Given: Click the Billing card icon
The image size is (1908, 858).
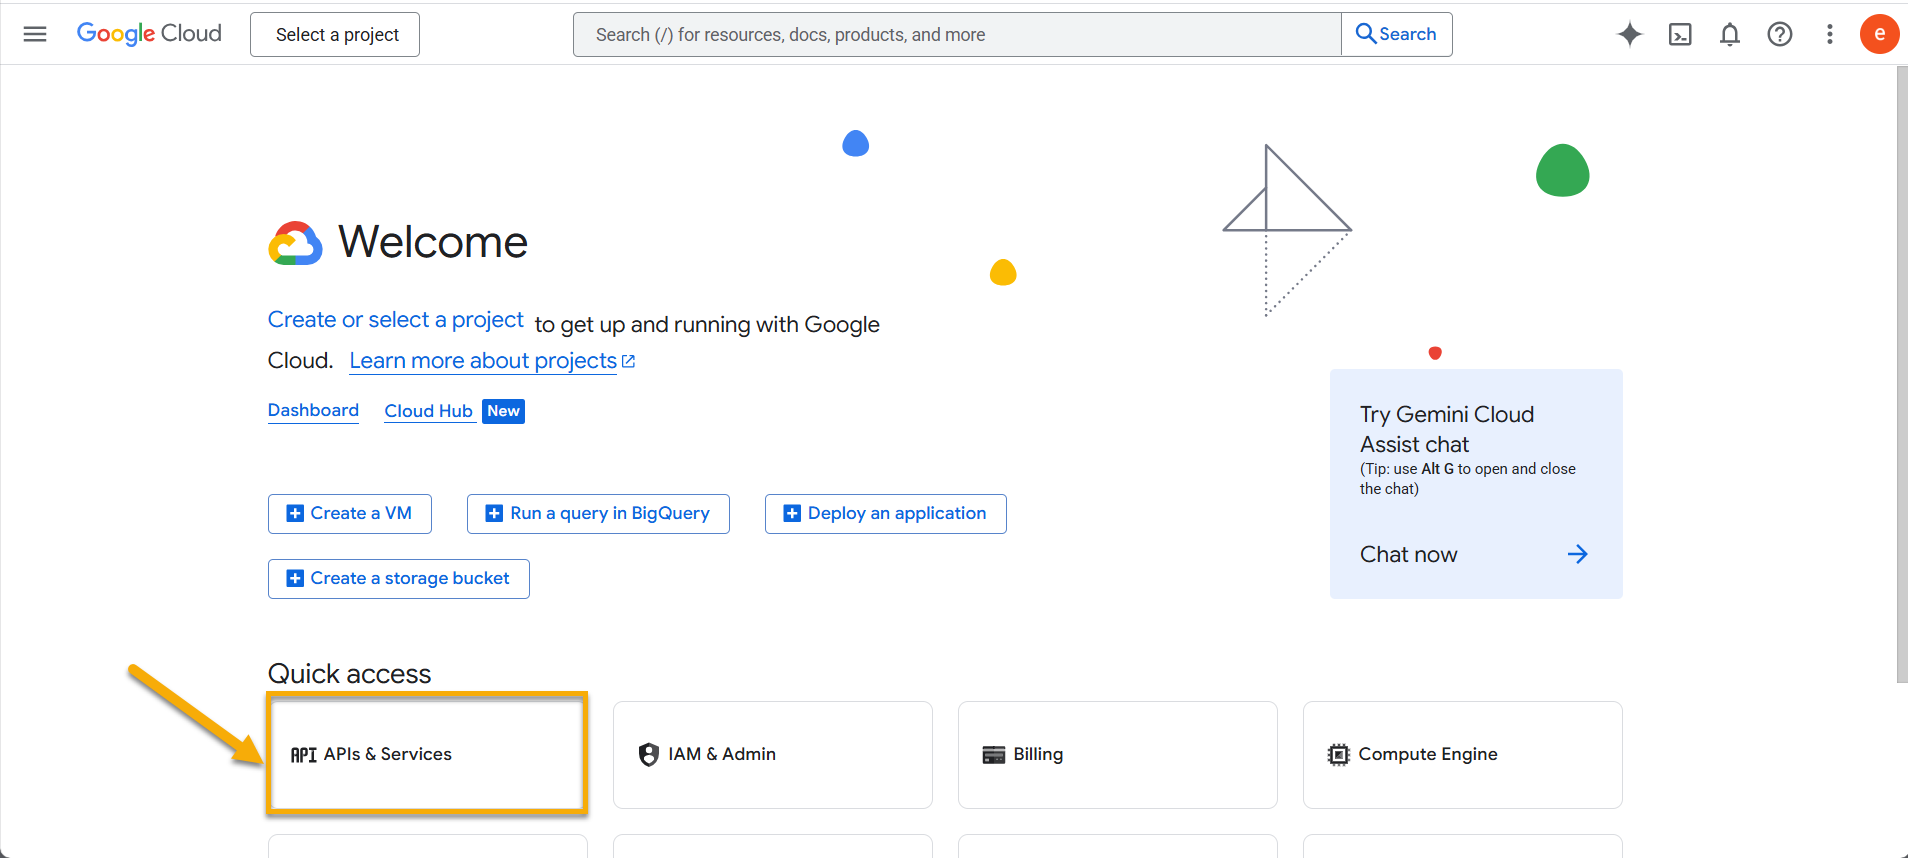Looking at the screenshot, I should tap(994, 755).
